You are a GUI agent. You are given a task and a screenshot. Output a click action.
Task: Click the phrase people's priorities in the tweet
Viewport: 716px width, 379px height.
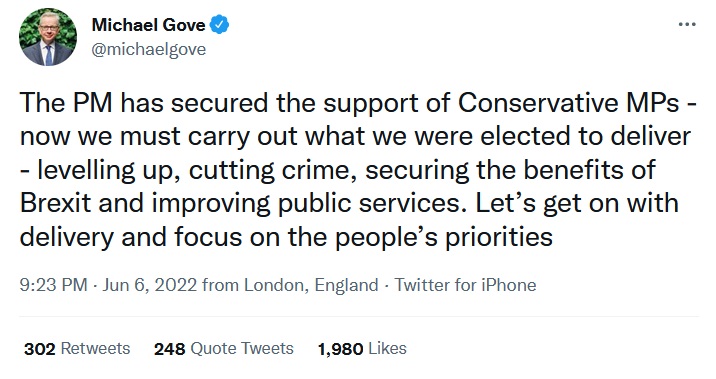pyautogui.click(x=444, y=237)
